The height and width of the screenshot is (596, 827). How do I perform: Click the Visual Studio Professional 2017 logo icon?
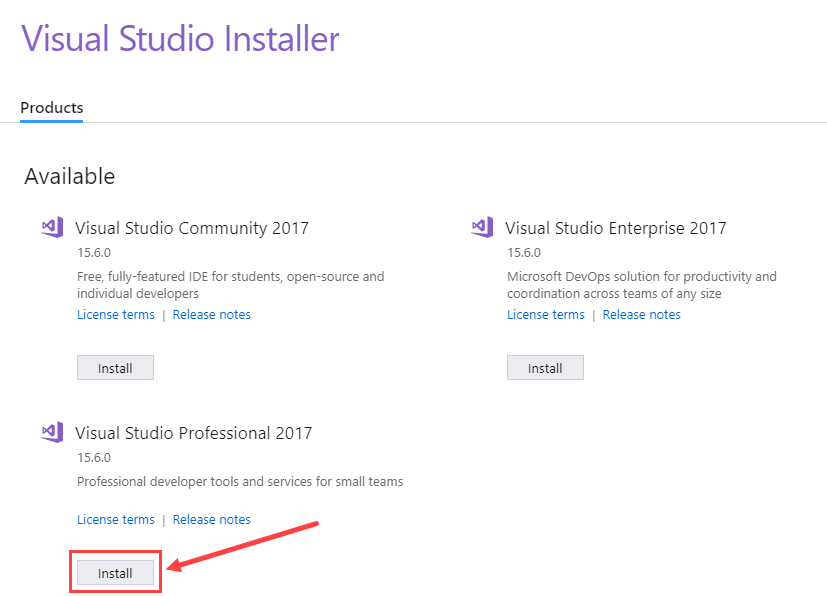[x=52, y=433]
